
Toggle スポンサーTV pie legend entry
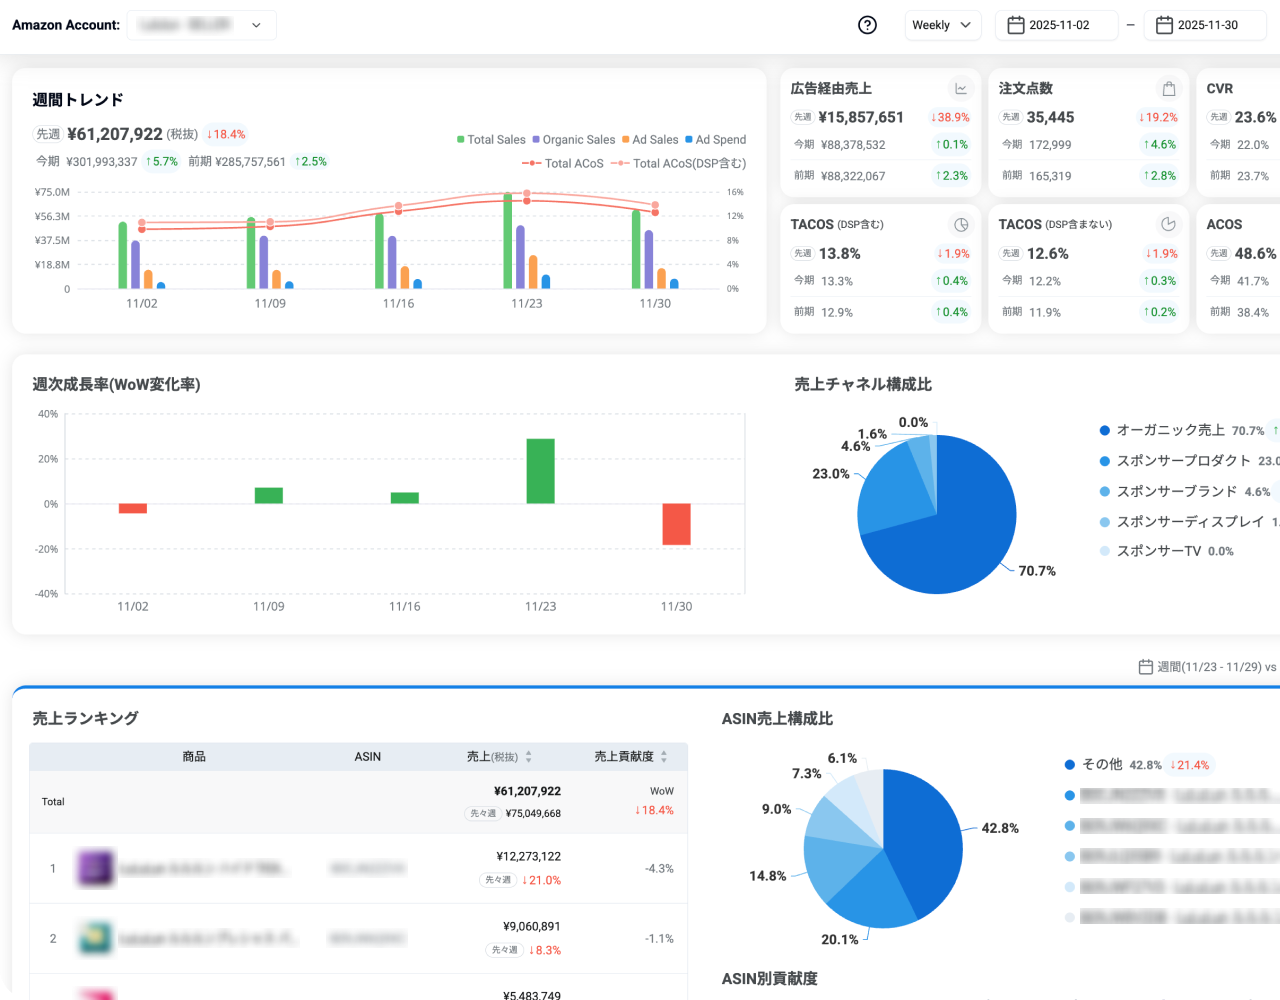(x=1150, y=551)
